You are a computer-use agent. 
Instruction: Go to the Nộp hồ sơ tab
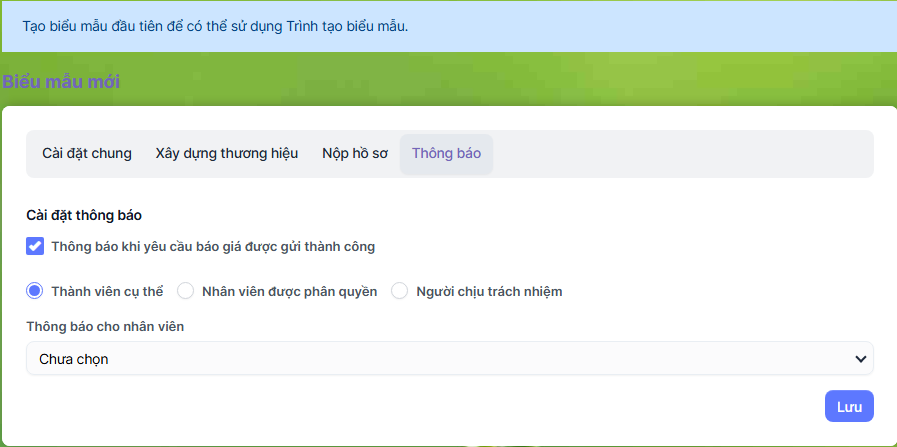355,153
